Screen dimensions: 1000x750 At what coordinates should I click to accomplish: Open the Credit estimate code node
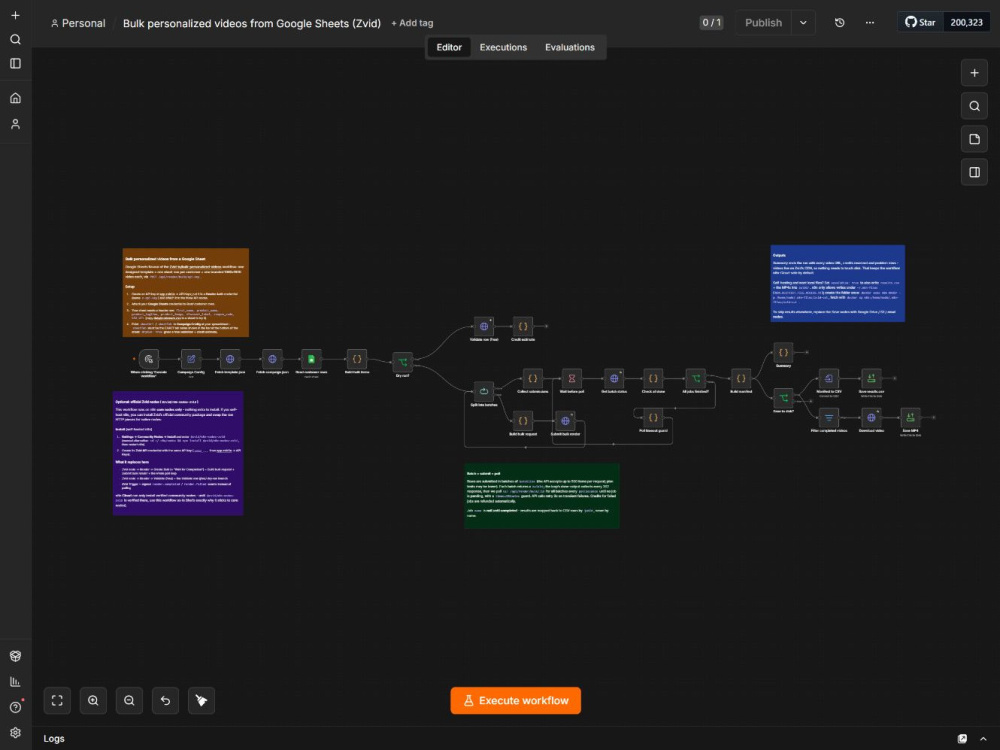523,327
